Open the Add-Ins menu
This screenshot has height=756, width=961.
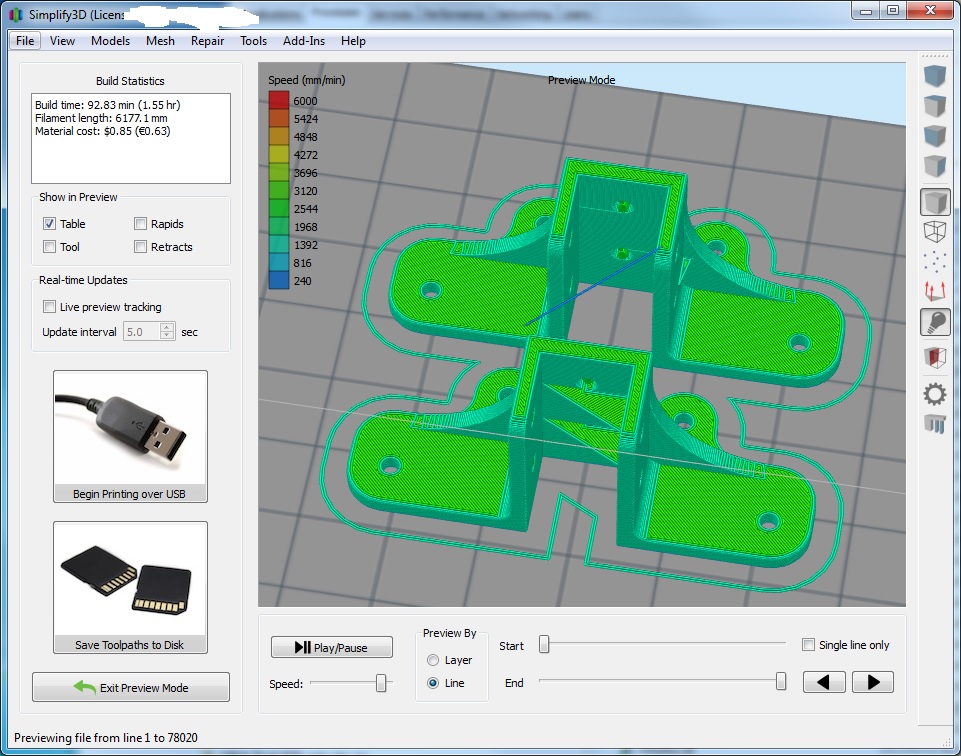[303, 40]
